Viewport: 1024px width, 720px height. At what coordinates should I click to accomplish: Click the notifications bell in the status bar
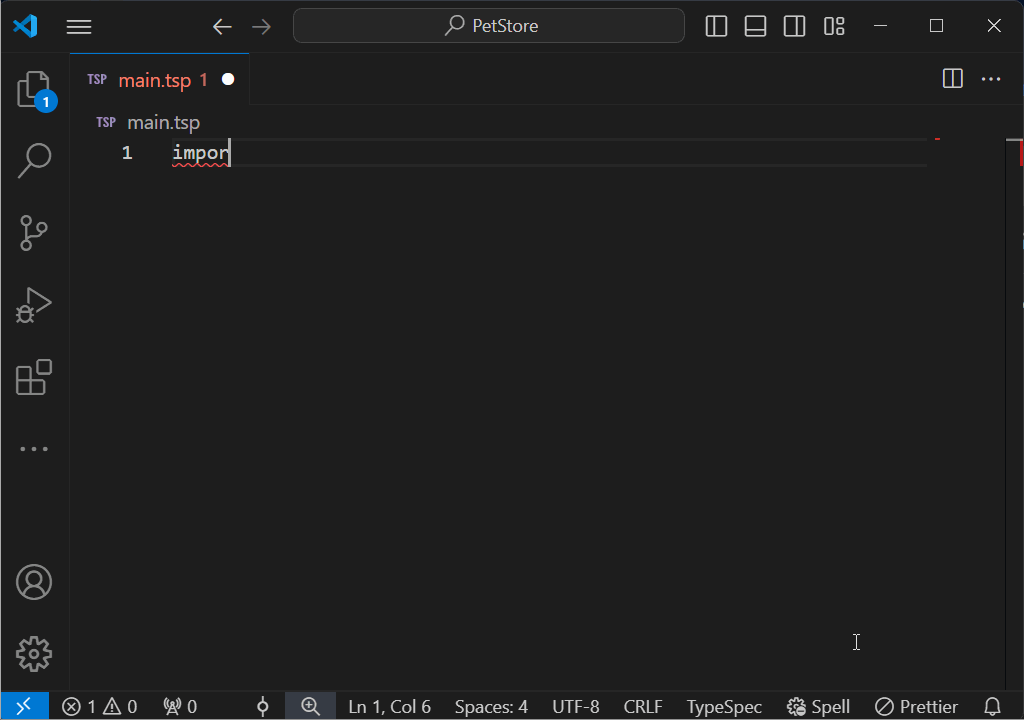992,706
